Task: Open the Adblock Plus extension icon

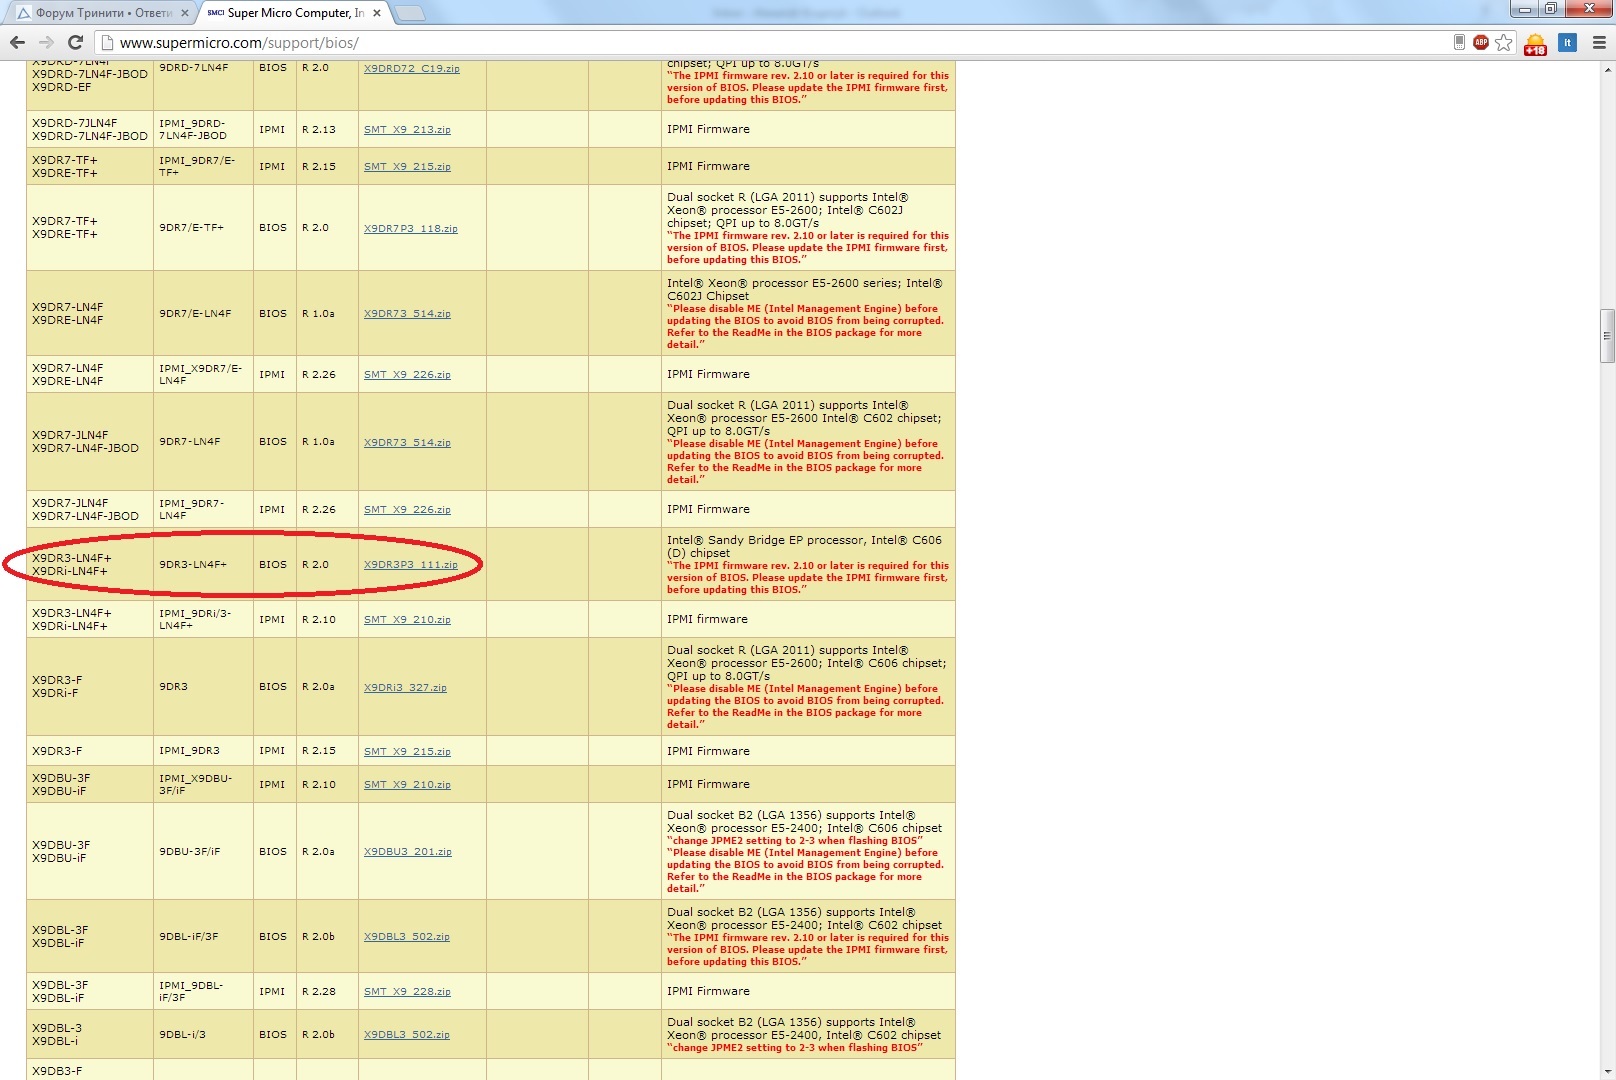Action: point(1481,42)
